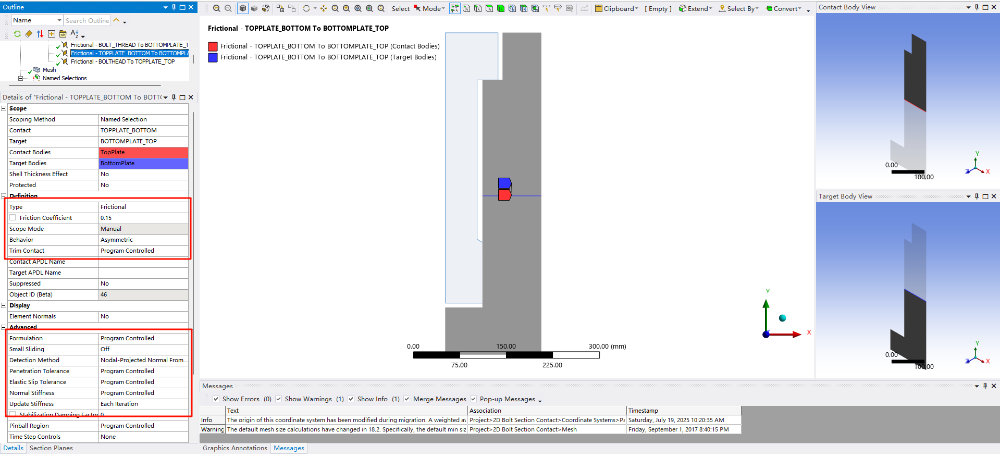Click the tag filter icon in Outline
The width and height of the screenshot is (1000, 454).
[29, 34]
